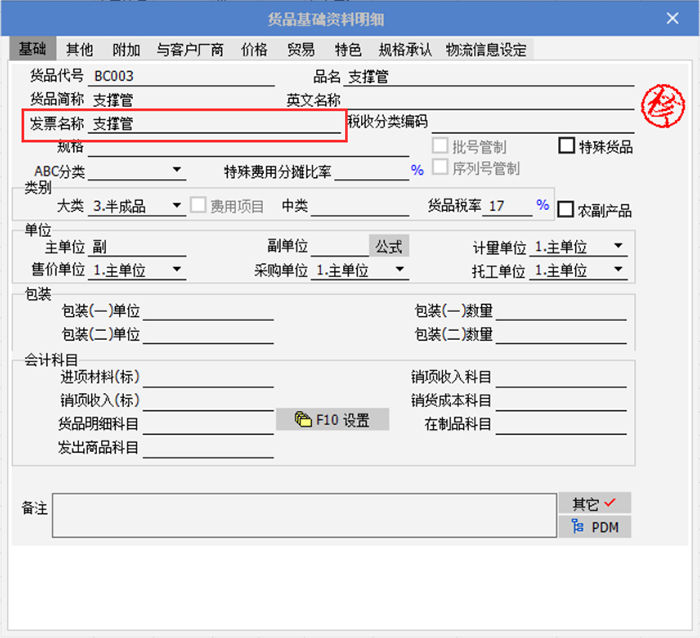This screenshot has width=700, height=638.
Task: Expand the ABC分类 dropdown
Action: point(176,171)
